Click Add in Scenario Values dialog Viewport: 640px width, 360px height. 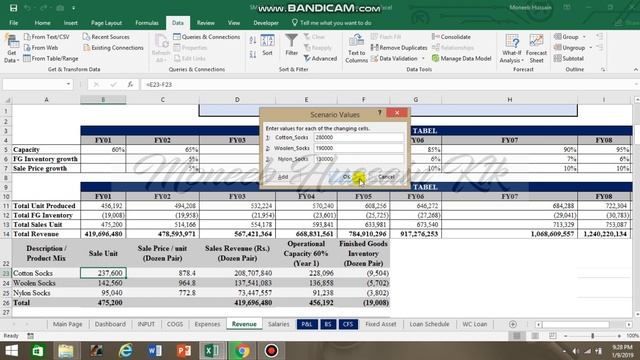(283, 177)
